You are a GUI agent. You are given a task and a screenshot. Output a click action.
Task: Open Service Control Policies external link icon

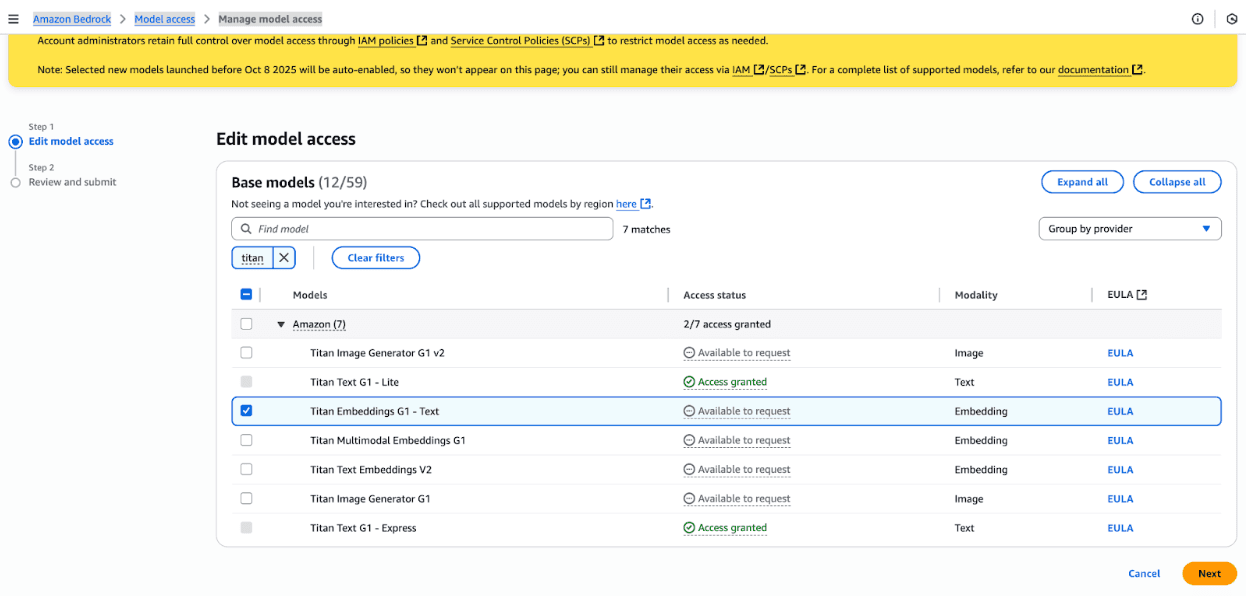click(x=599, y=40)
